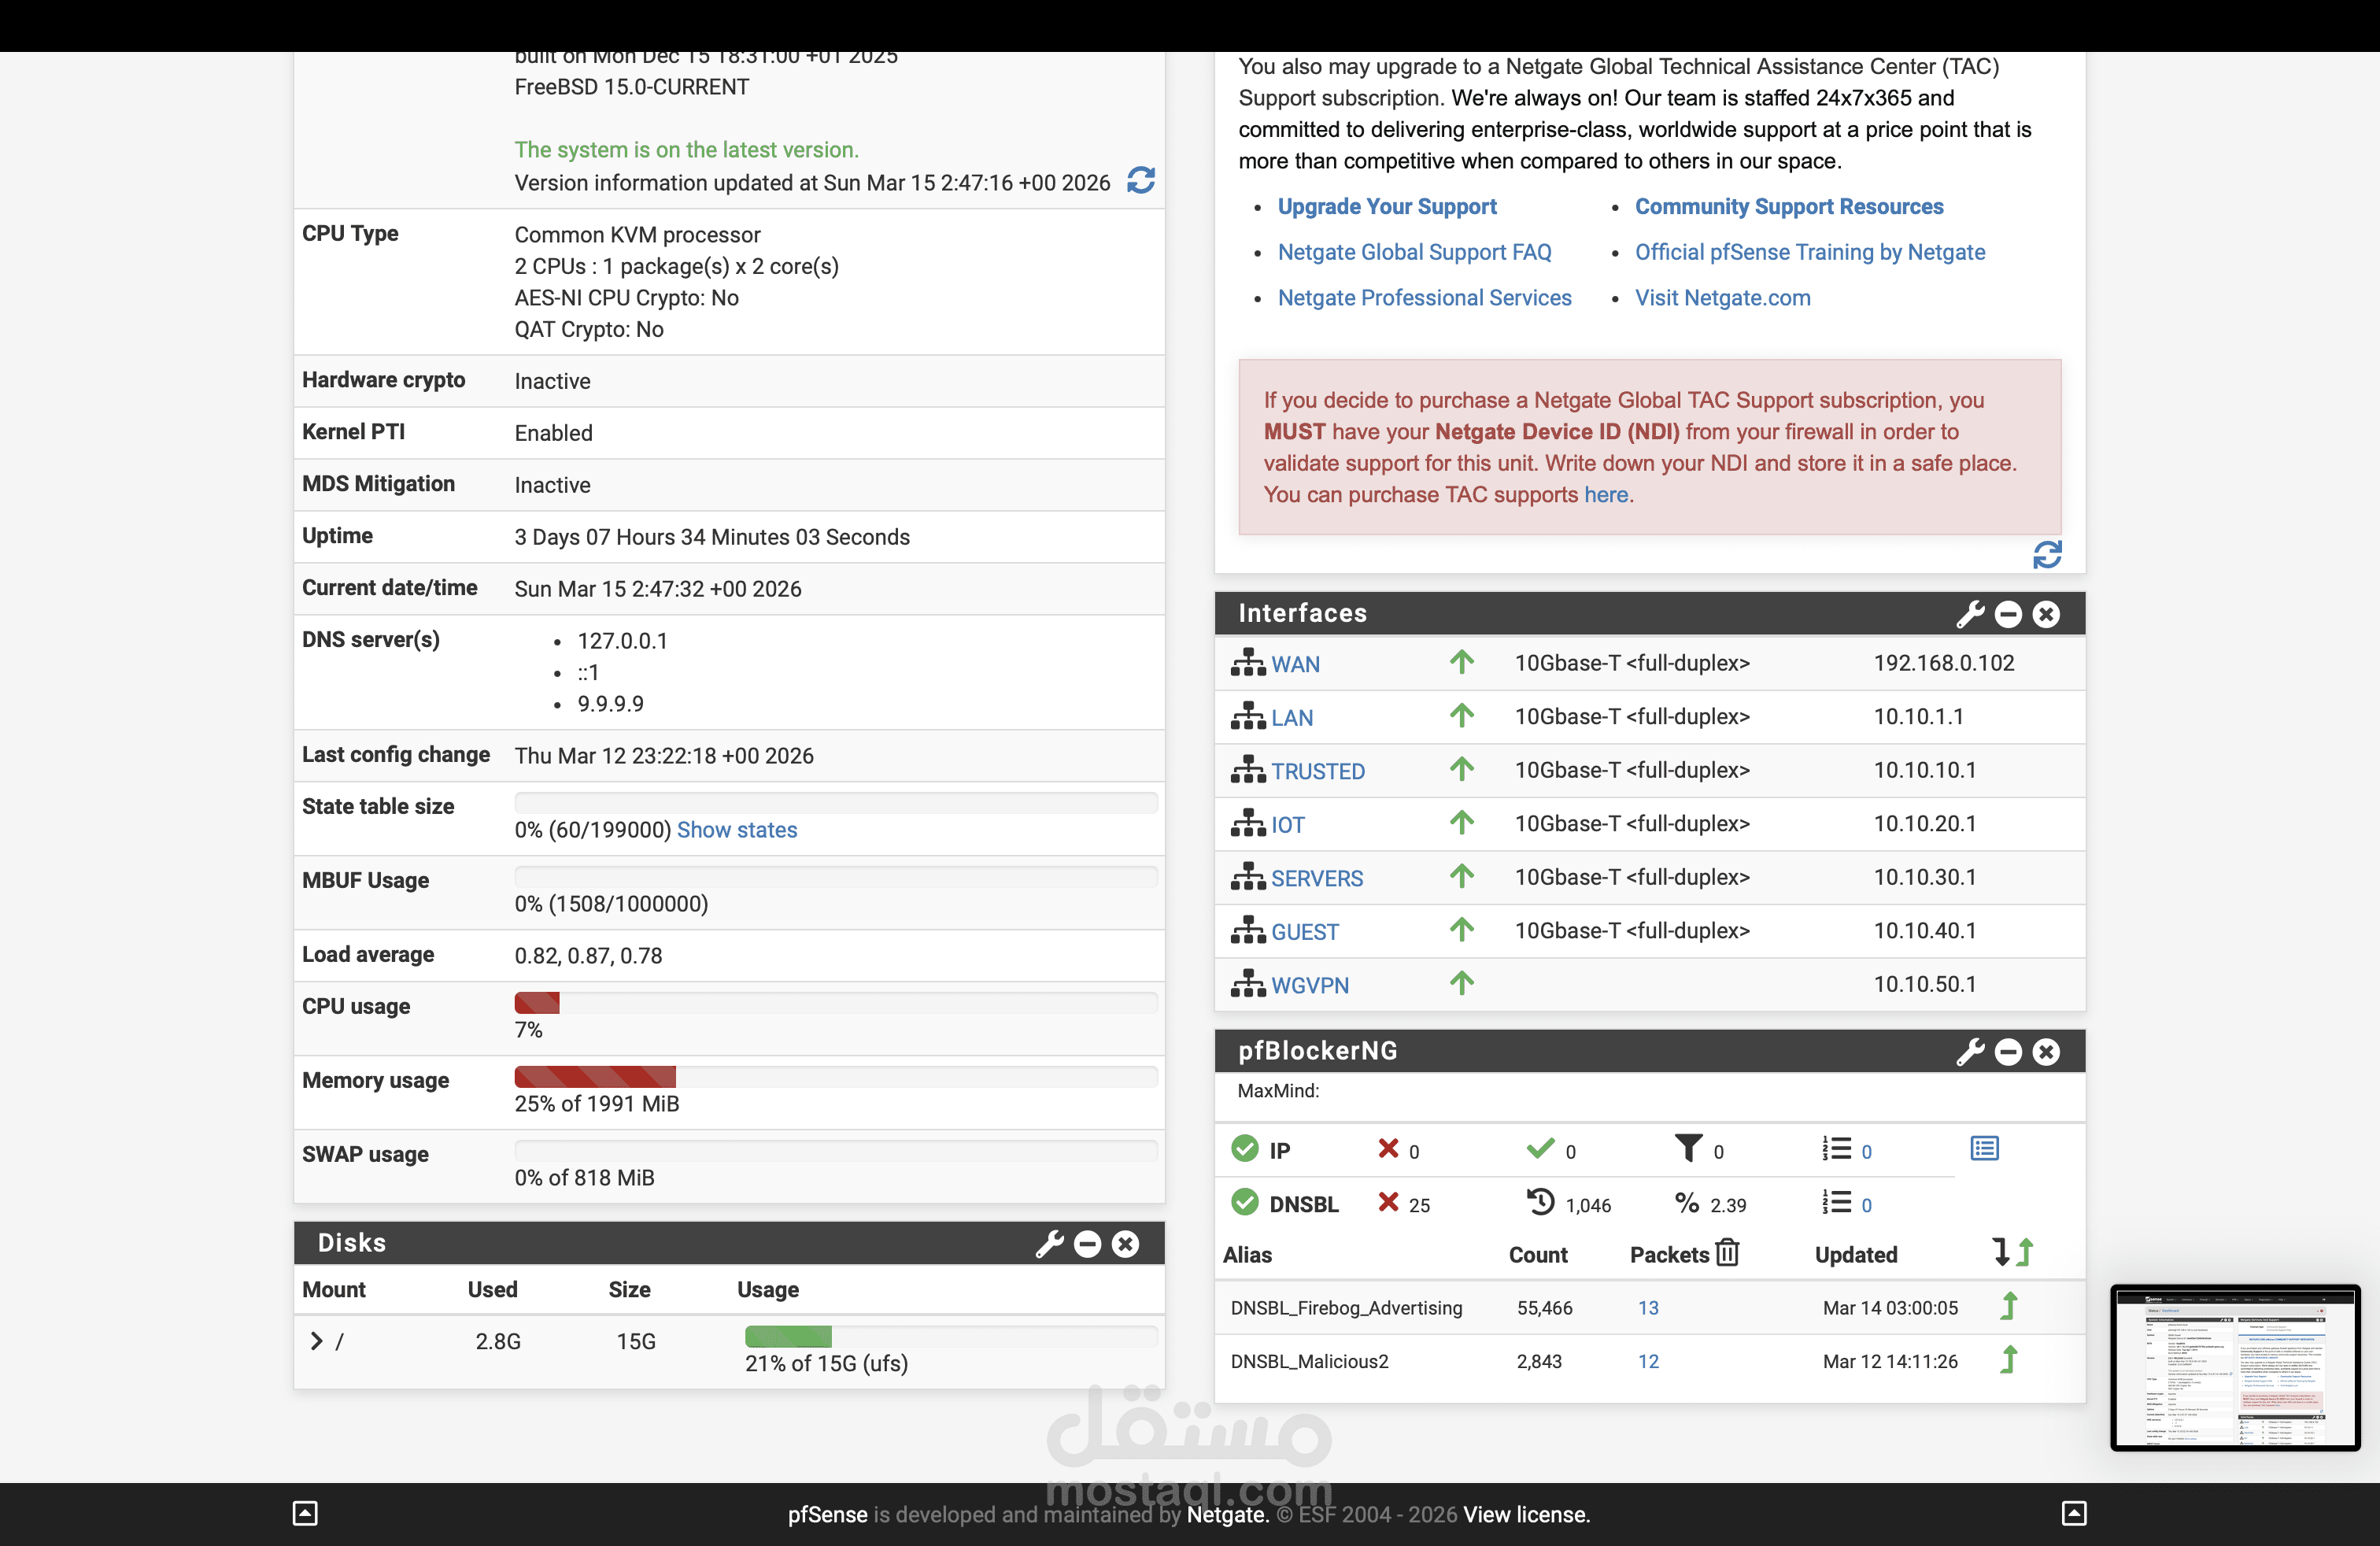
Task: Minimize the Interfaces widget
Action: 2008,614
